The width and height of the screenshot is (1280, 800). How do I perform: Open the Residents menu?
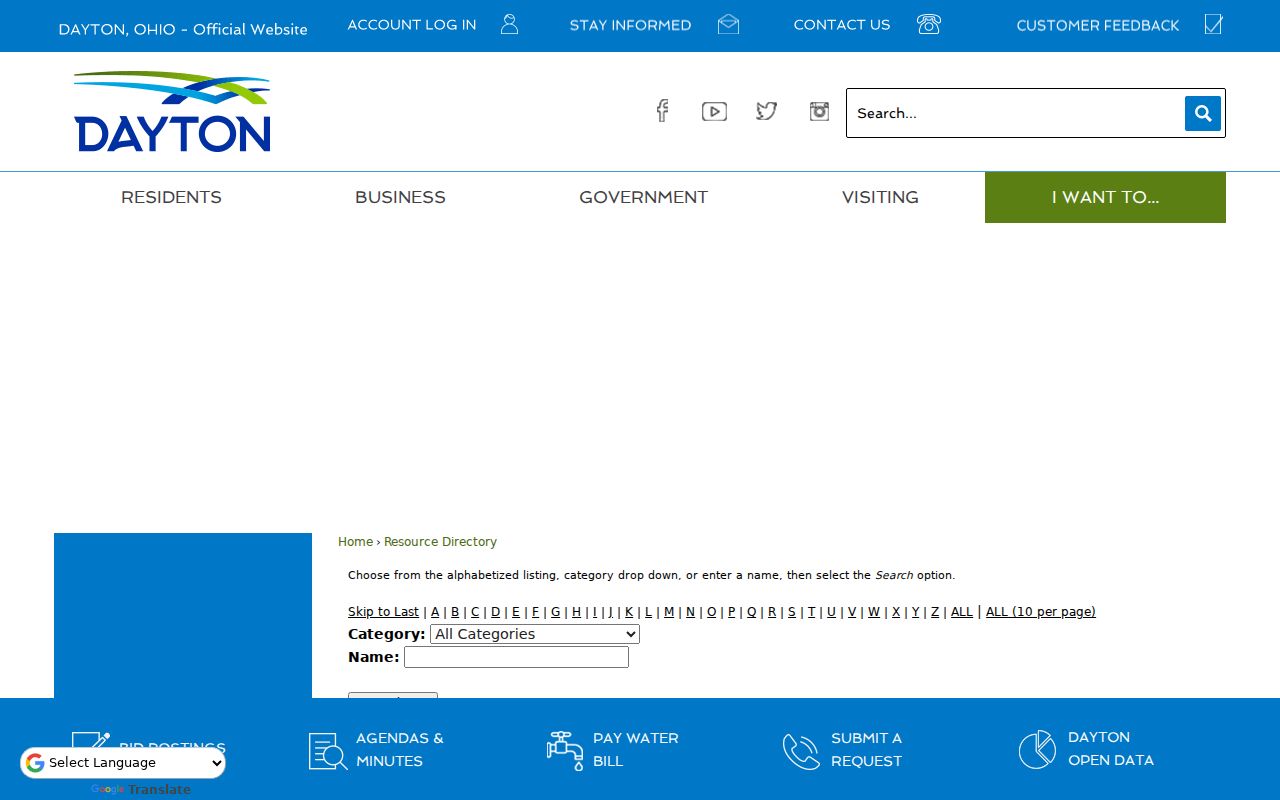[x=171, y=197]
